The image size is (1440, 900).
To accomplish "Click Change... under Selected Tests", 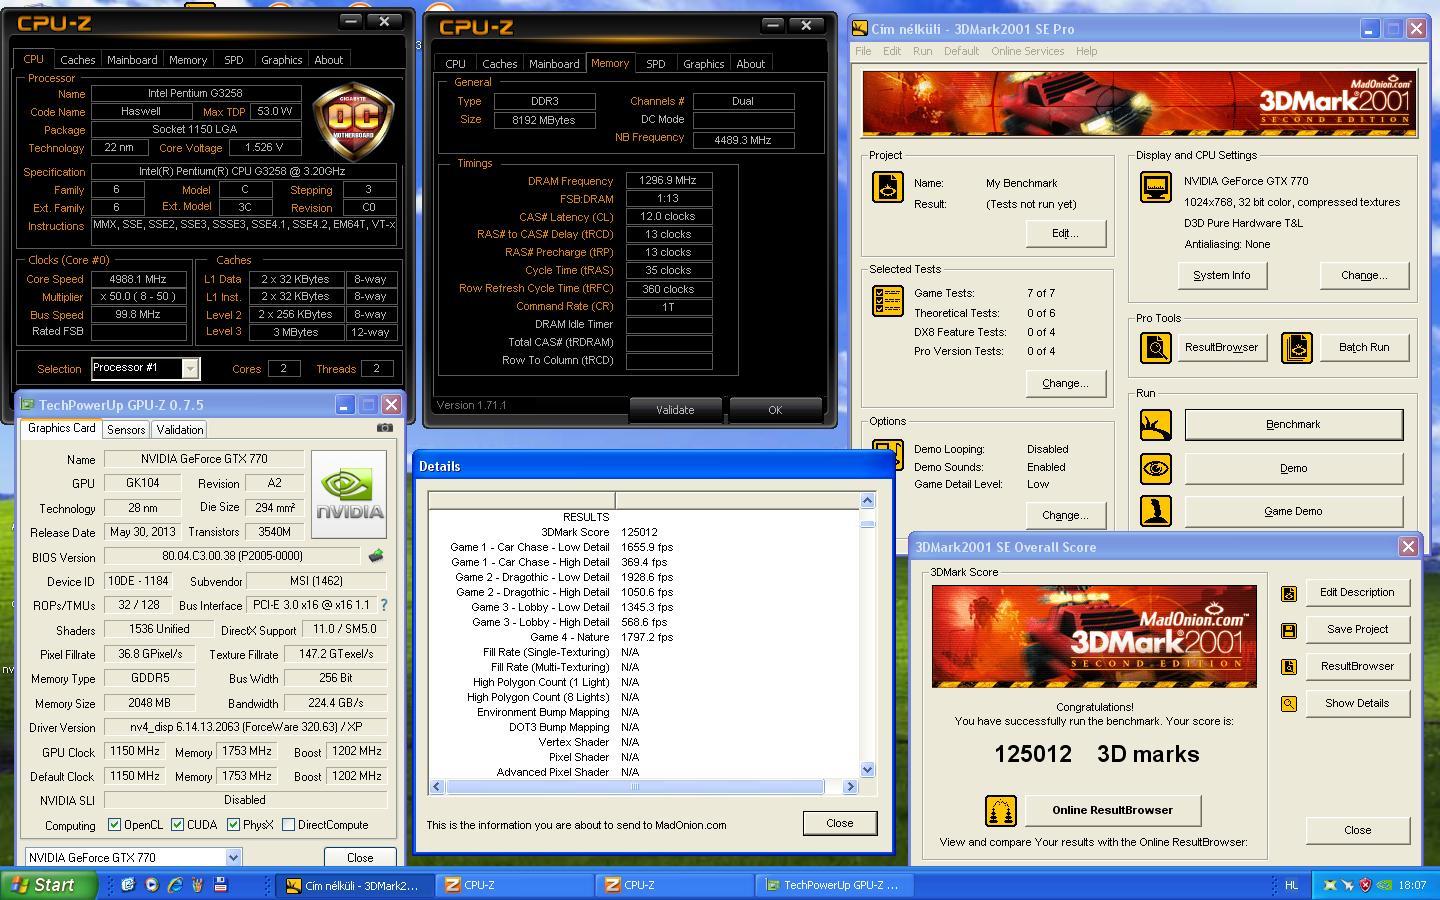I will point(1065,383).
